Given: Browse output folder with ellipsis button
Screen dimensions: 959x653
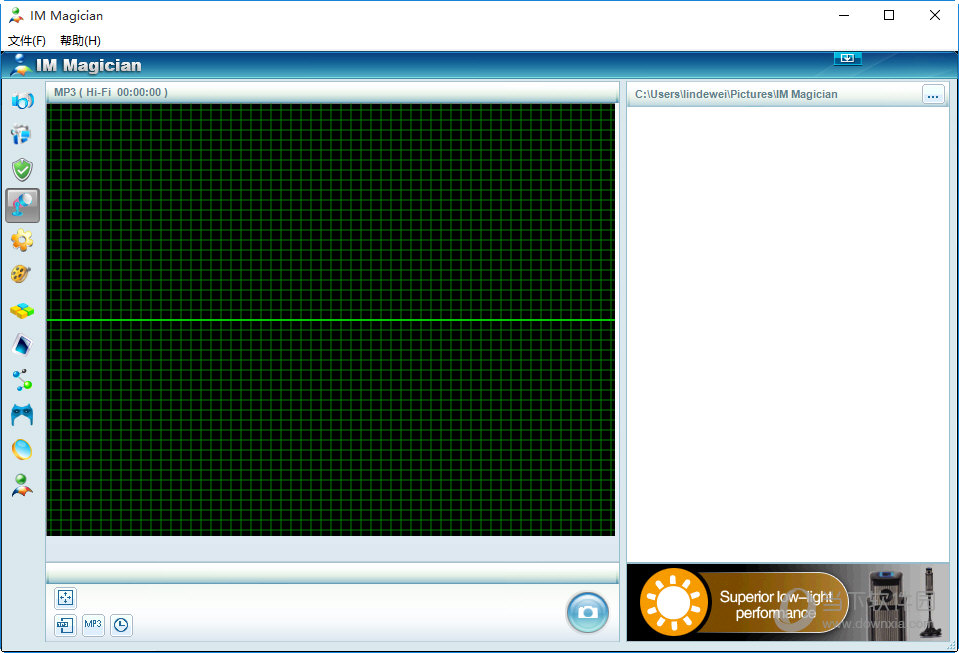Looking at the screenshot, I should click(x=933, y=95).
